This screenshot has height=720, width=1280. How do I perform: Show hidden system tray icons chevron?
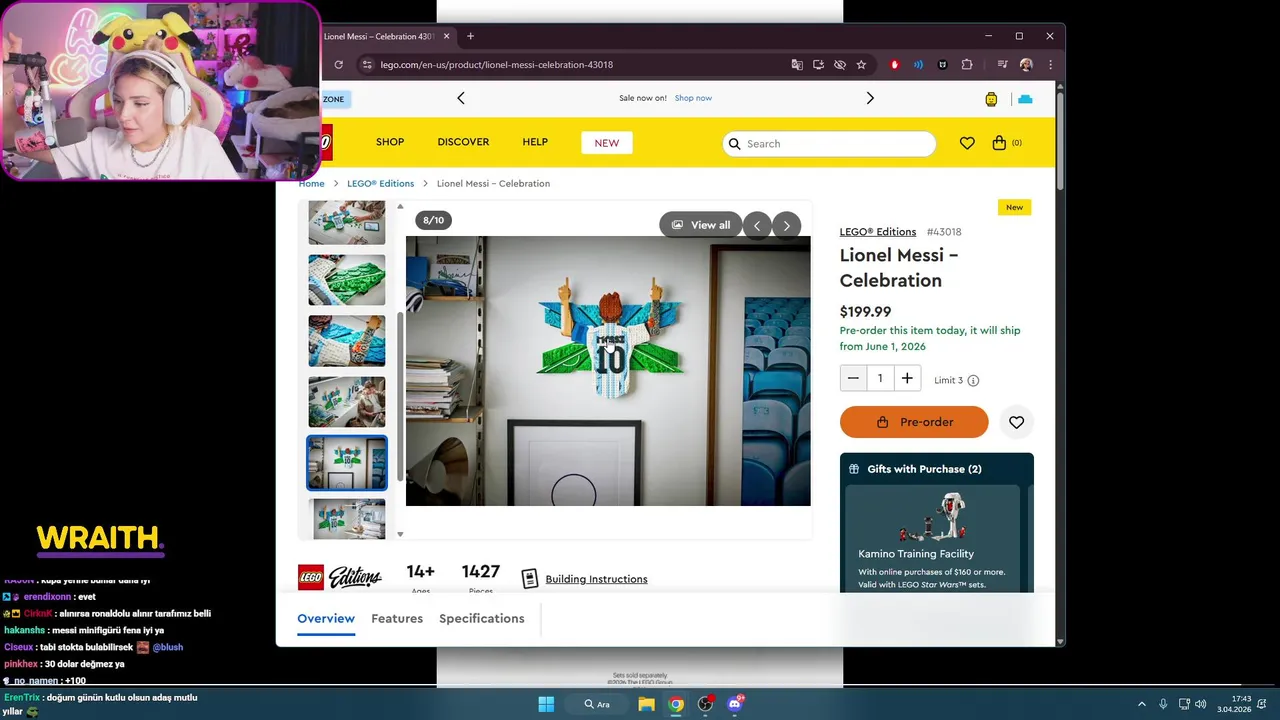tap(1141, 704)
